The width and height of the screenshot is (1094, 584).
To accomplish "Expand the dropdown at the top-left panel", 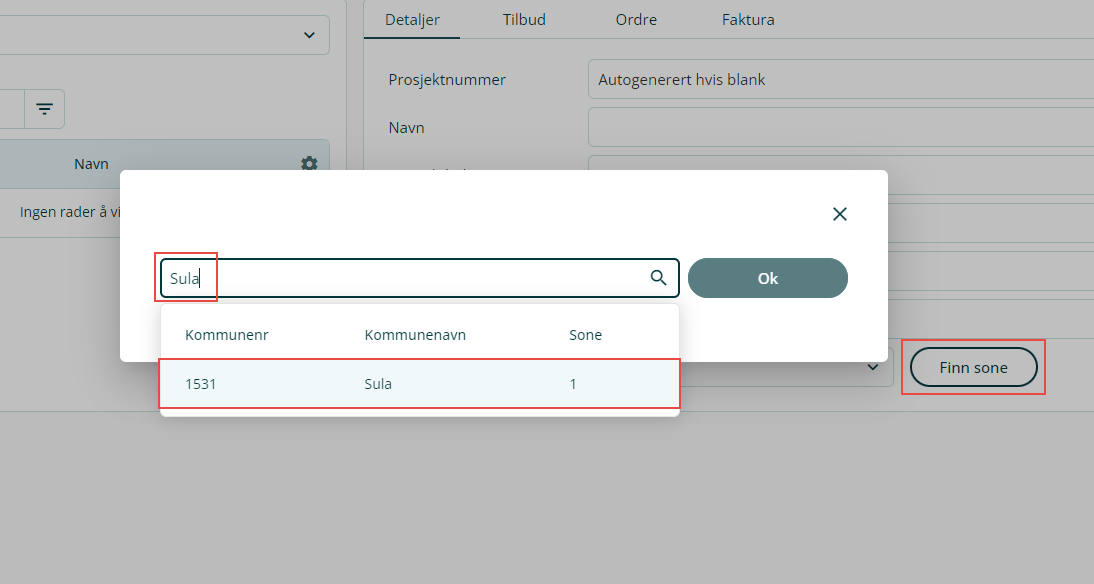I will click(x=308, y=35).
